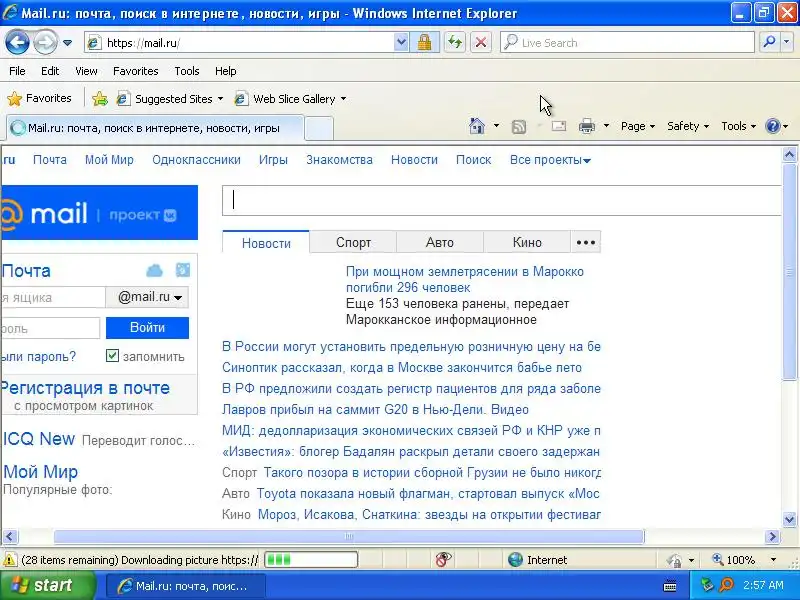Open the Safety command bar menu

coord(688,126)
